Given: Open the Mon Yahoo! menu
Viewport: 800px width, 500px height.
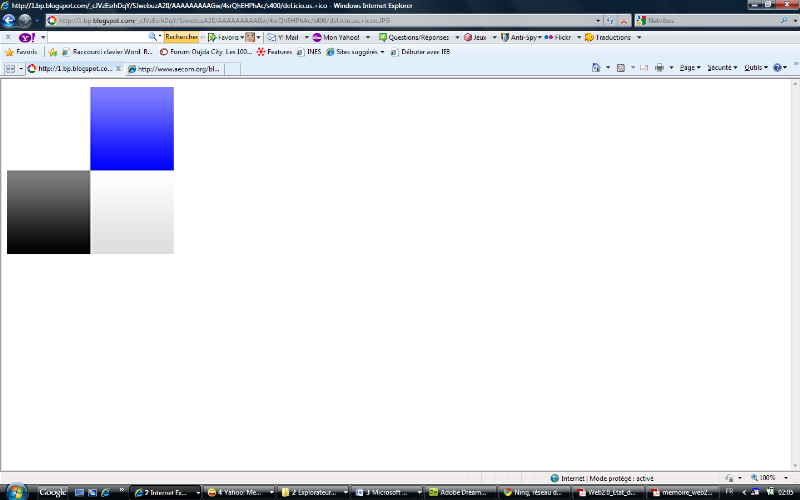Looking at the screenshot, I should pyautogui.click(x=336, y=37).
